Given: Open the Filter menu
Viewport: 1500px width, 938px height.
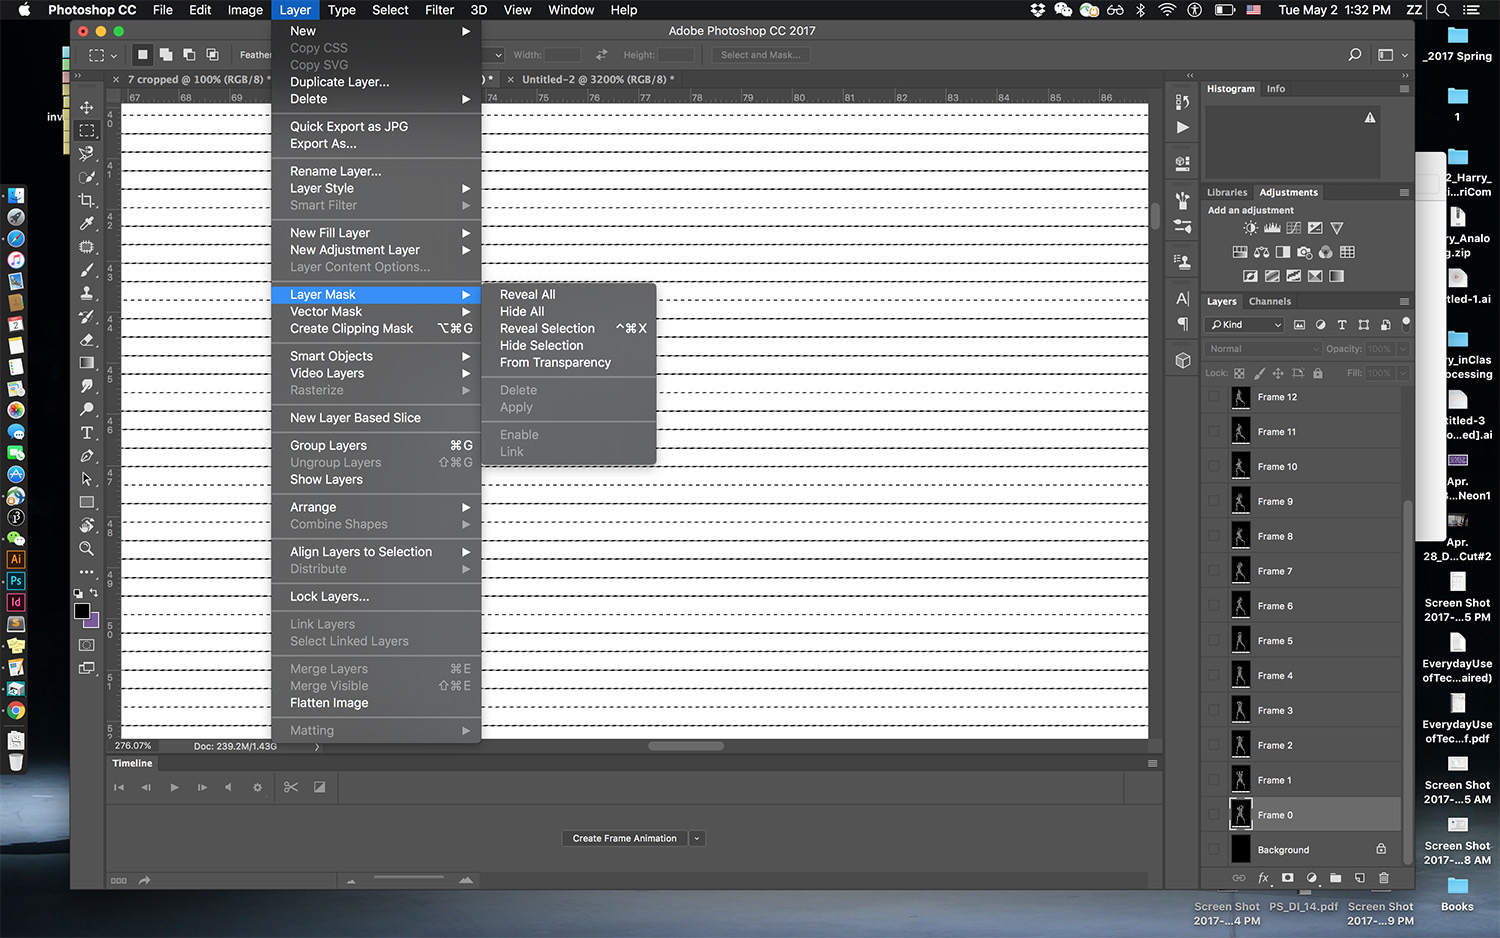Looking at the screenshot, I should pyautogui.click(x=439, y=10).
